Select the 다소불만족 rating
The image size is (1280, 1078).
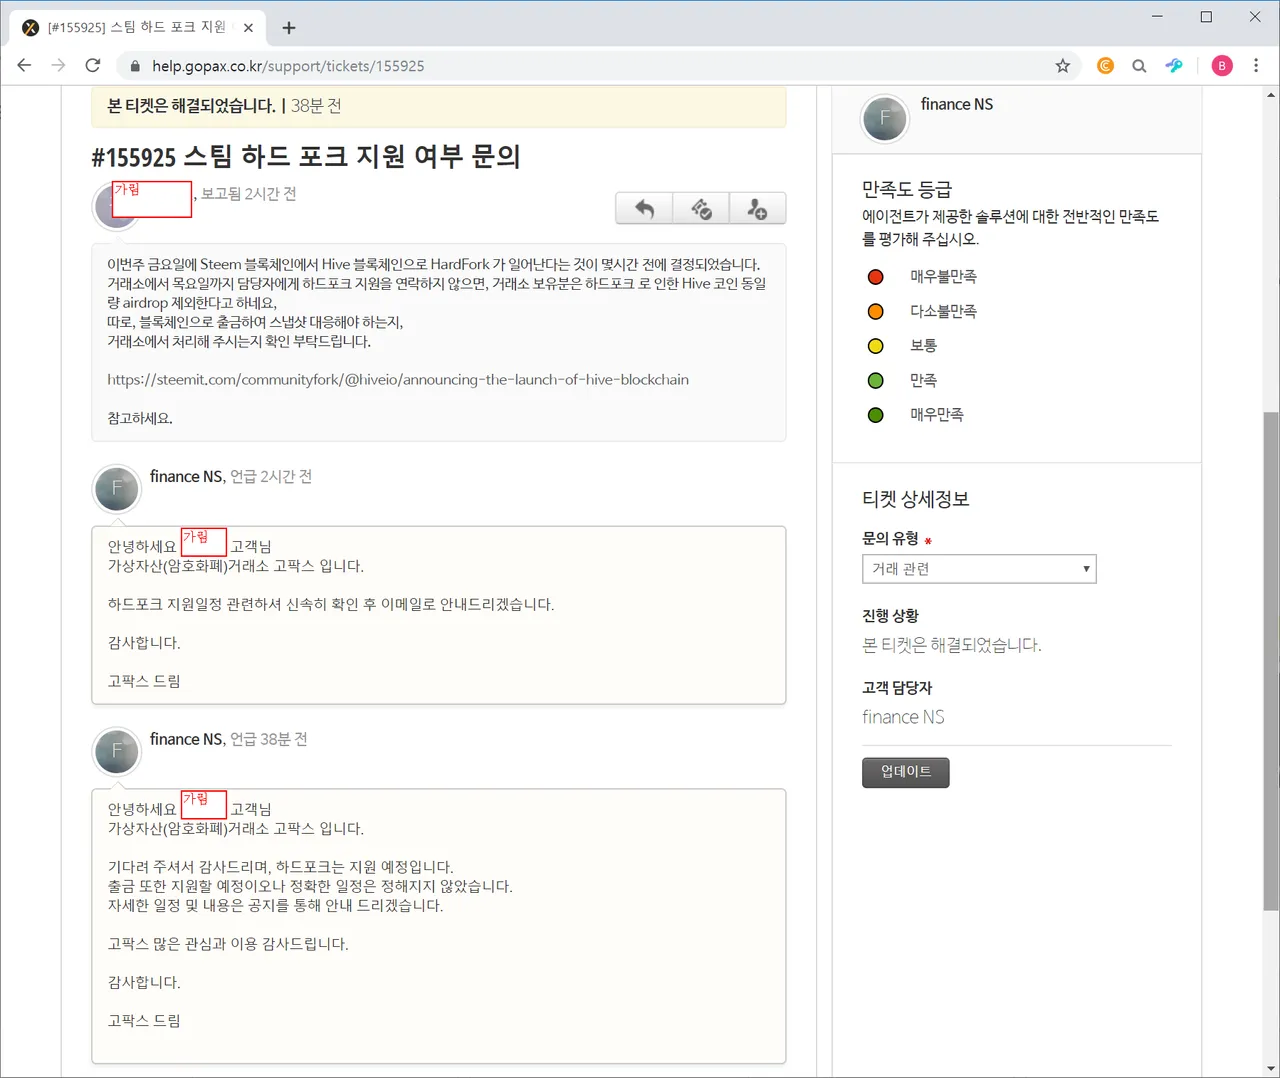coord(875,312)
